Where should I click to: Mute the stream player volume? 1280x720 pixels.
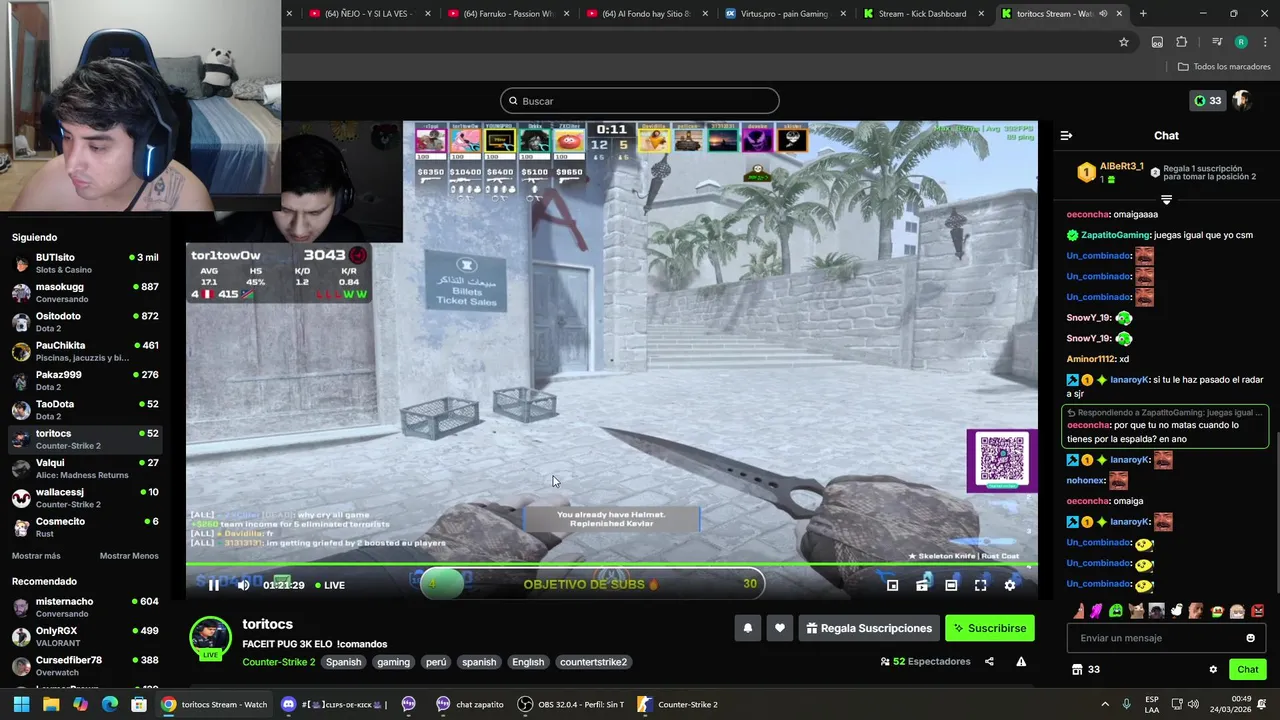(x=243, y=585)
